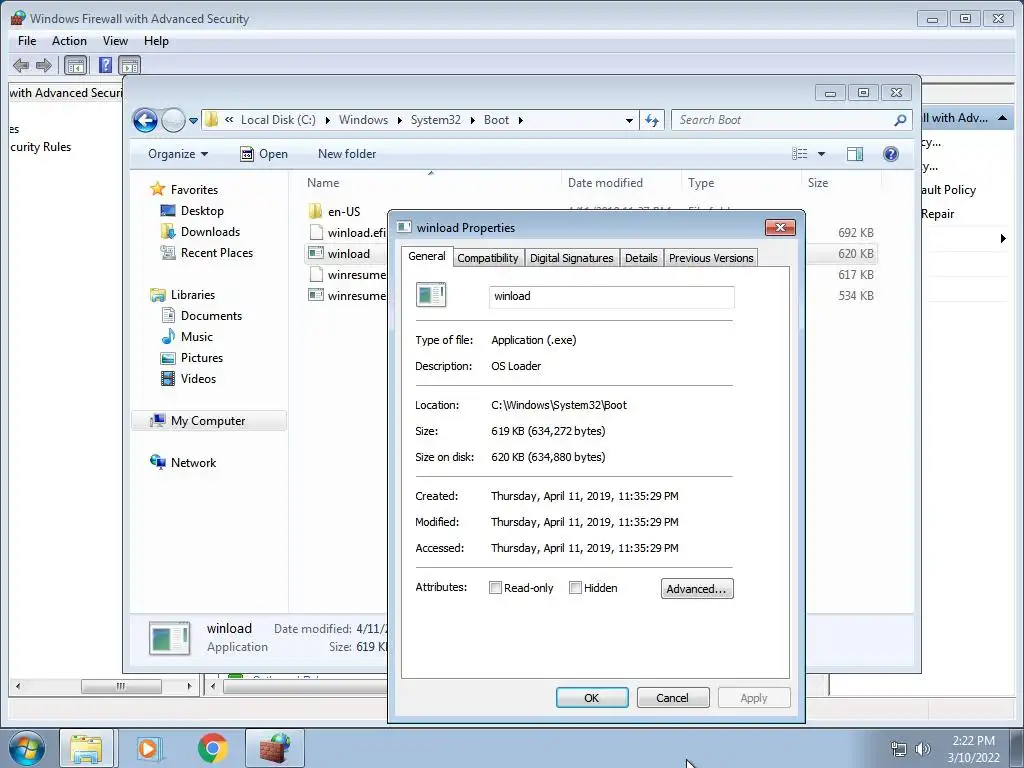1024x768 pixels.
Task: Click the Forward arrow in Firewall toolbar
Action: click(x=44, y=65)
